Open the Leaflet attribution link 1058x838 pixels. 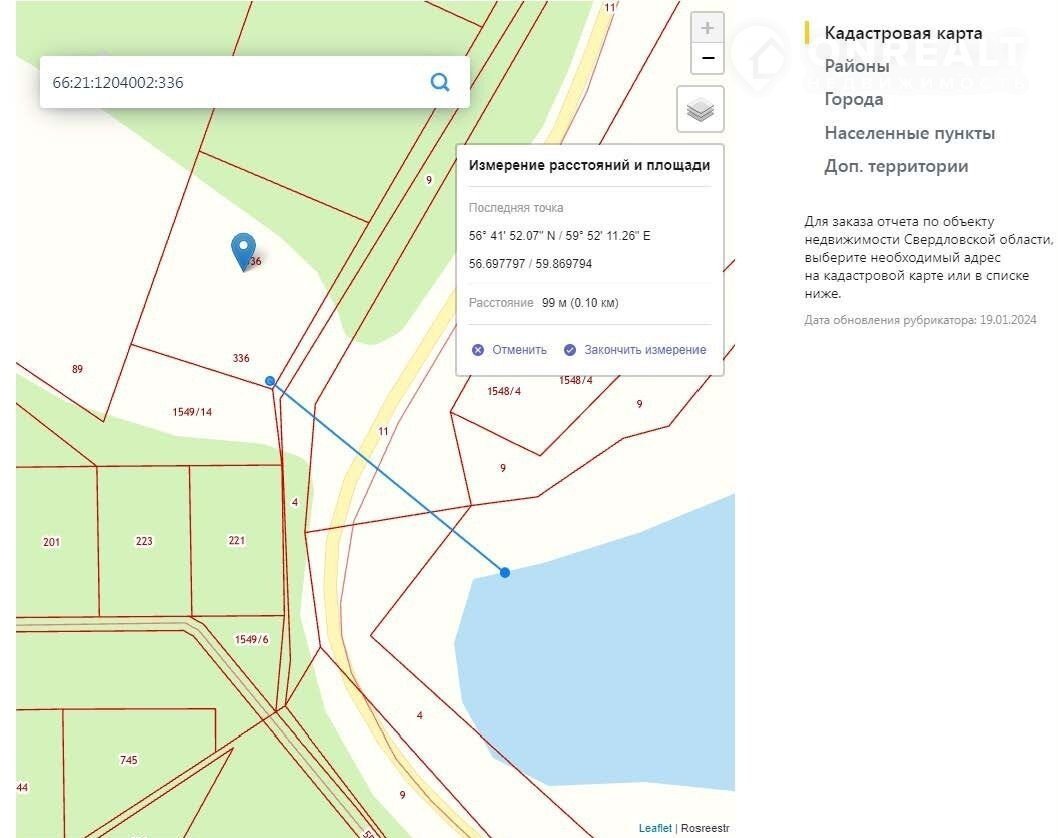(654, 828)
